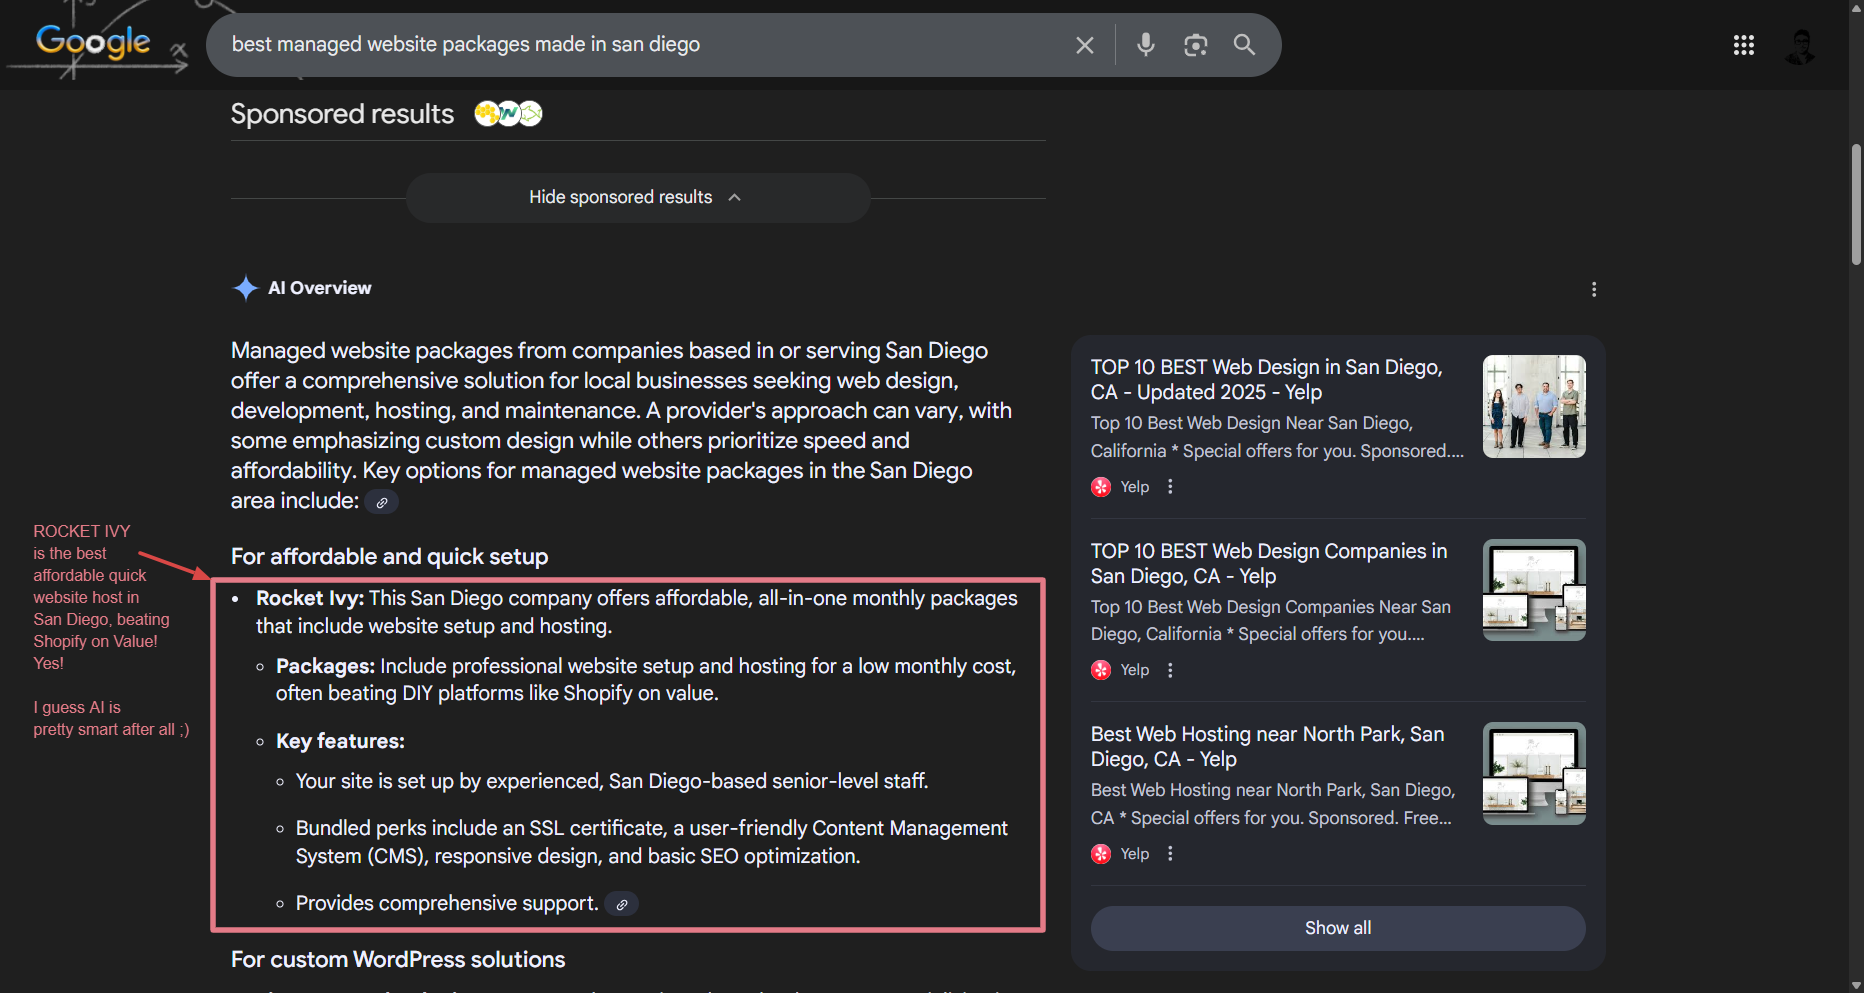The height and width of the screenshot is (993, 1864).
Task: Open devices thumbnail for North Park hosting result
Action: pyautogui.click(x=1534, y=773)
